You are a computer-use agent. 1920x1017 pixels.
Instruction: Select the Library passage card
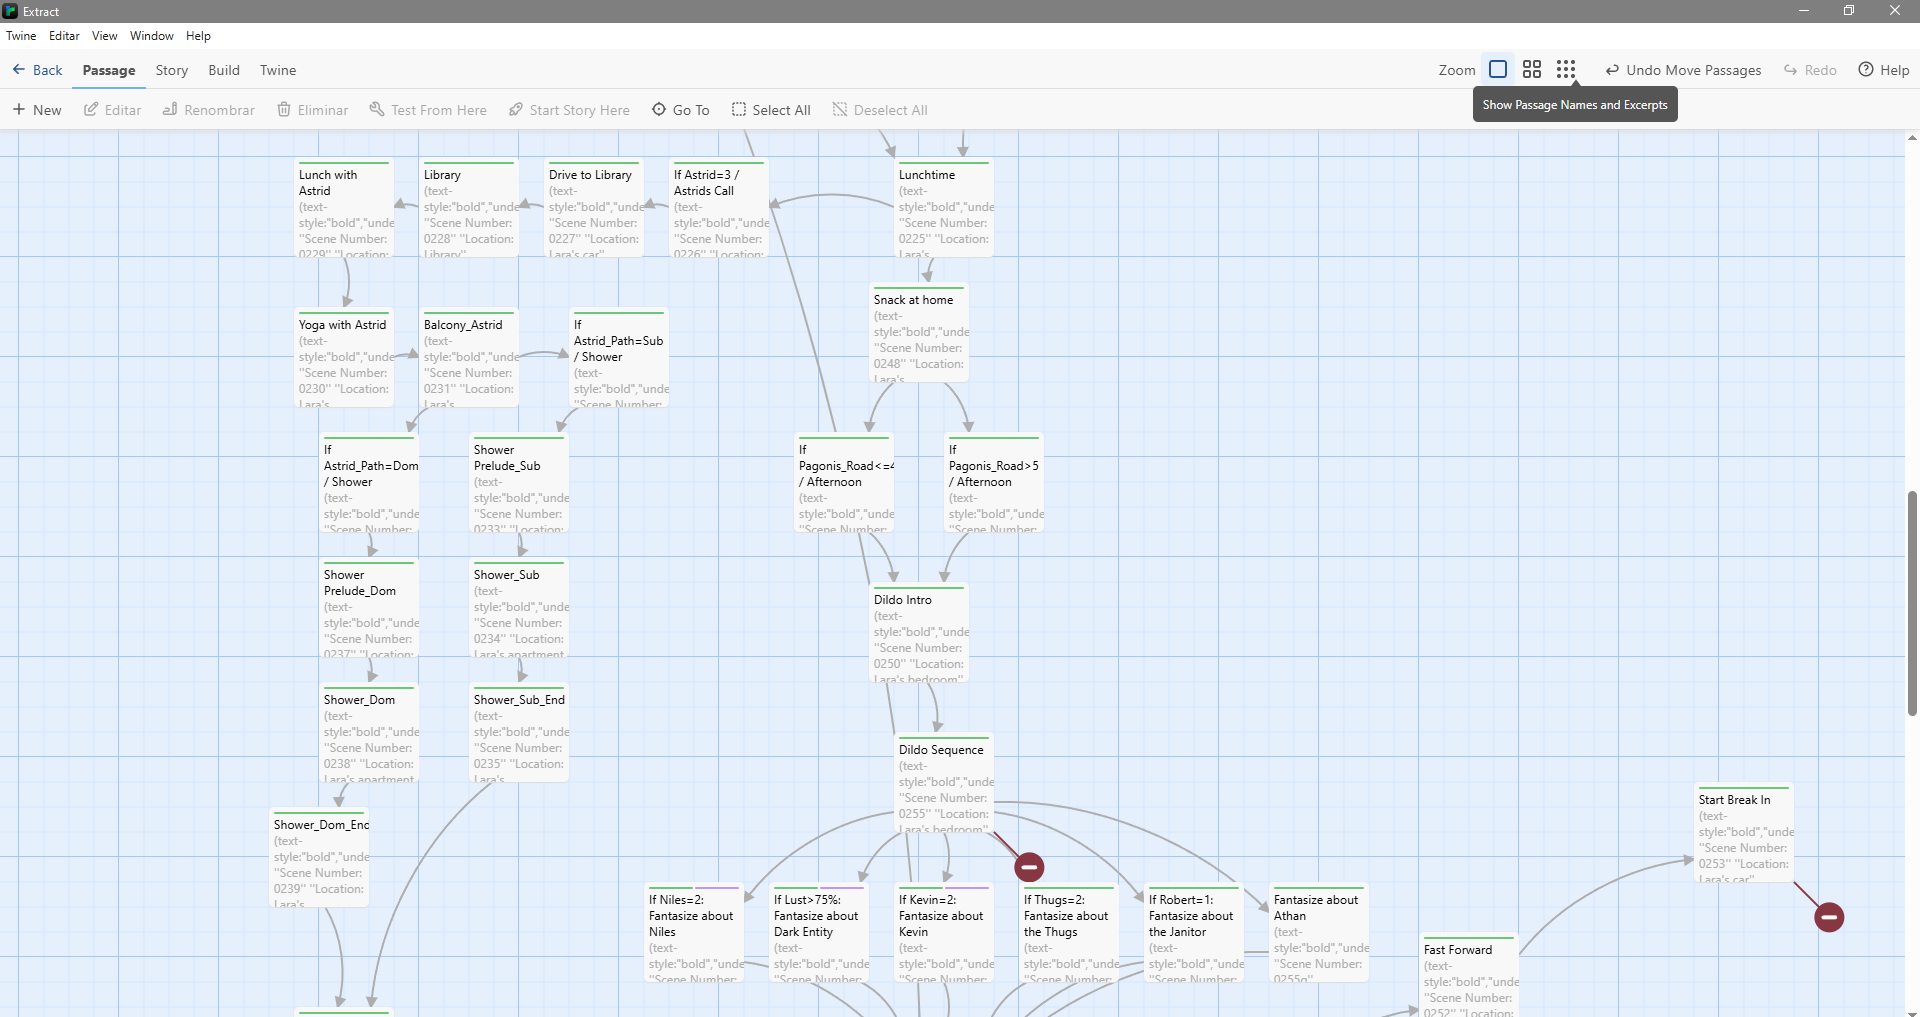469,208
